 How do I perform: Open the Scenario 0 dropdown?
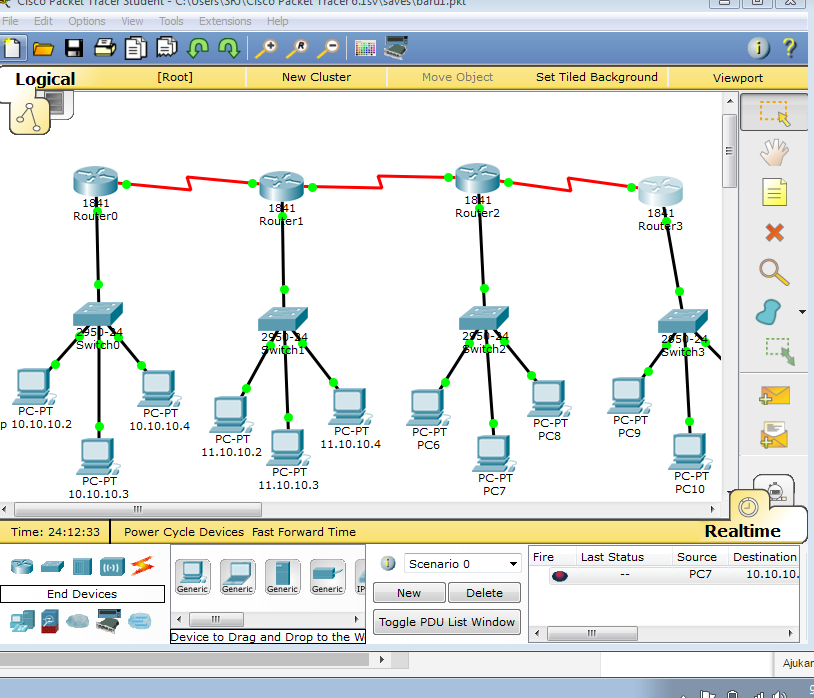462,564
